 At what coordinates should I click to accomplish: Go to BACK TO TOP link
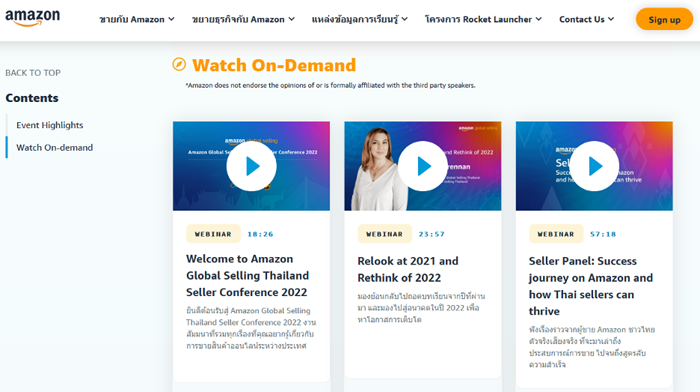click(x=33, y=73)
